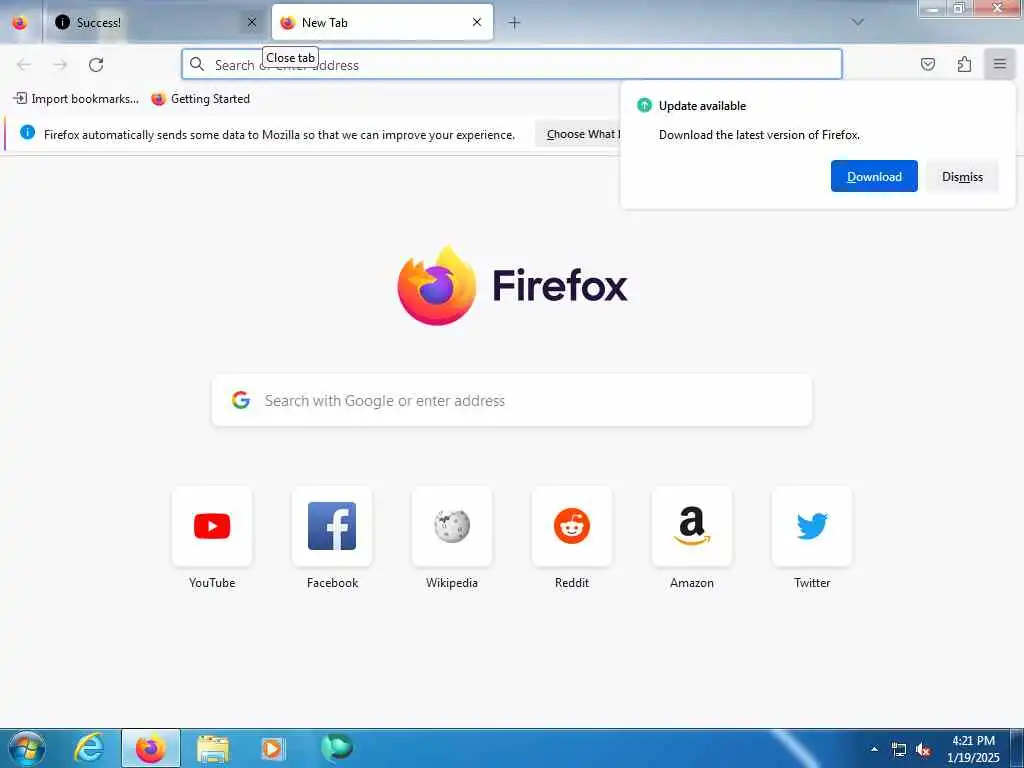Go back one page
Viewport: 1024px width, 768px height.
24,64
